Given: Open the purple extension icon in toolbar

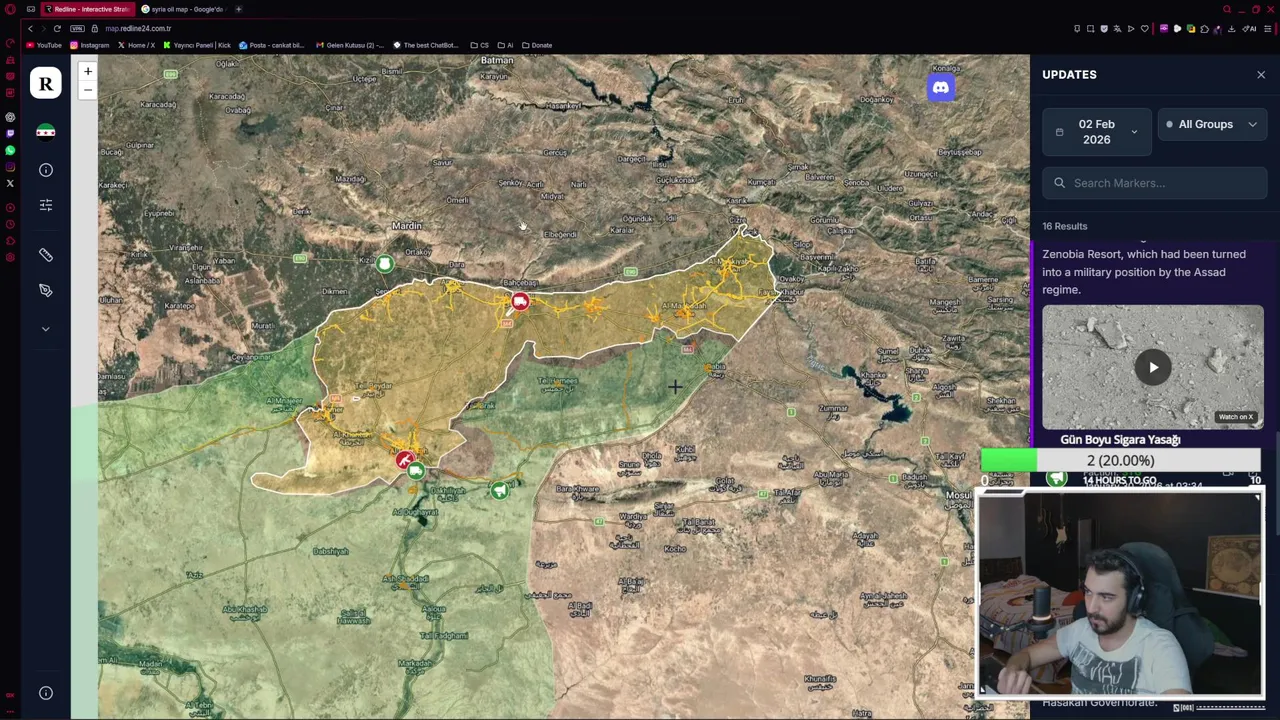Looking at the screenshot, I should point(1164,28).
